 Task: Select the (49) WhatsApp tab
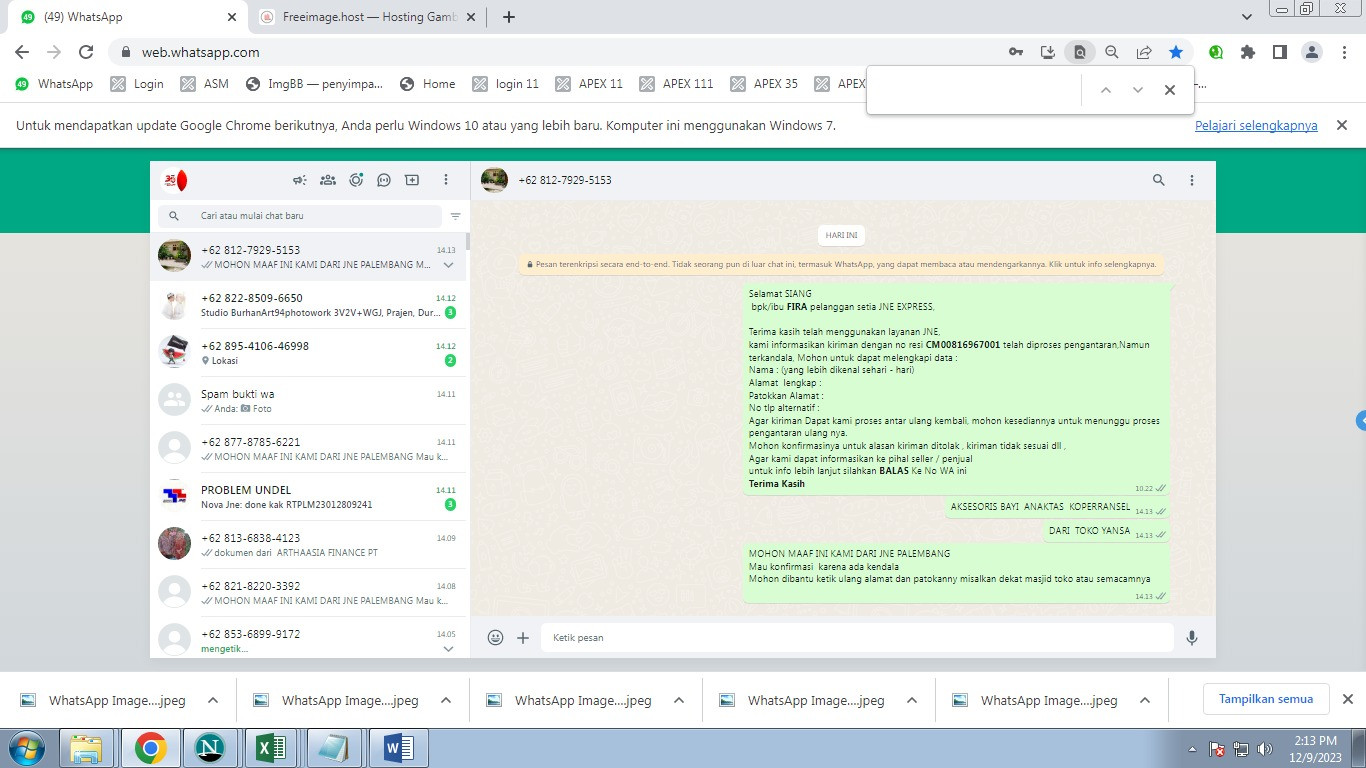tap(130, 17)
